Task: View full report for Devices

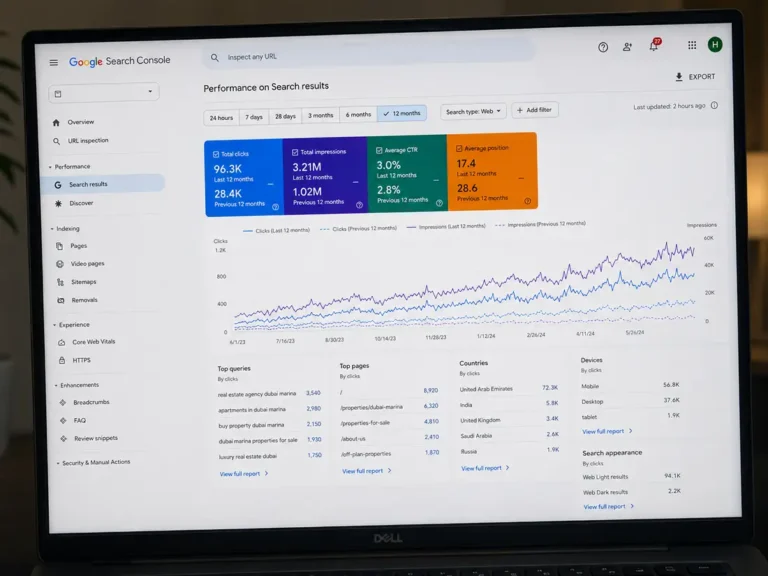Action: click(x=607, y=432)
